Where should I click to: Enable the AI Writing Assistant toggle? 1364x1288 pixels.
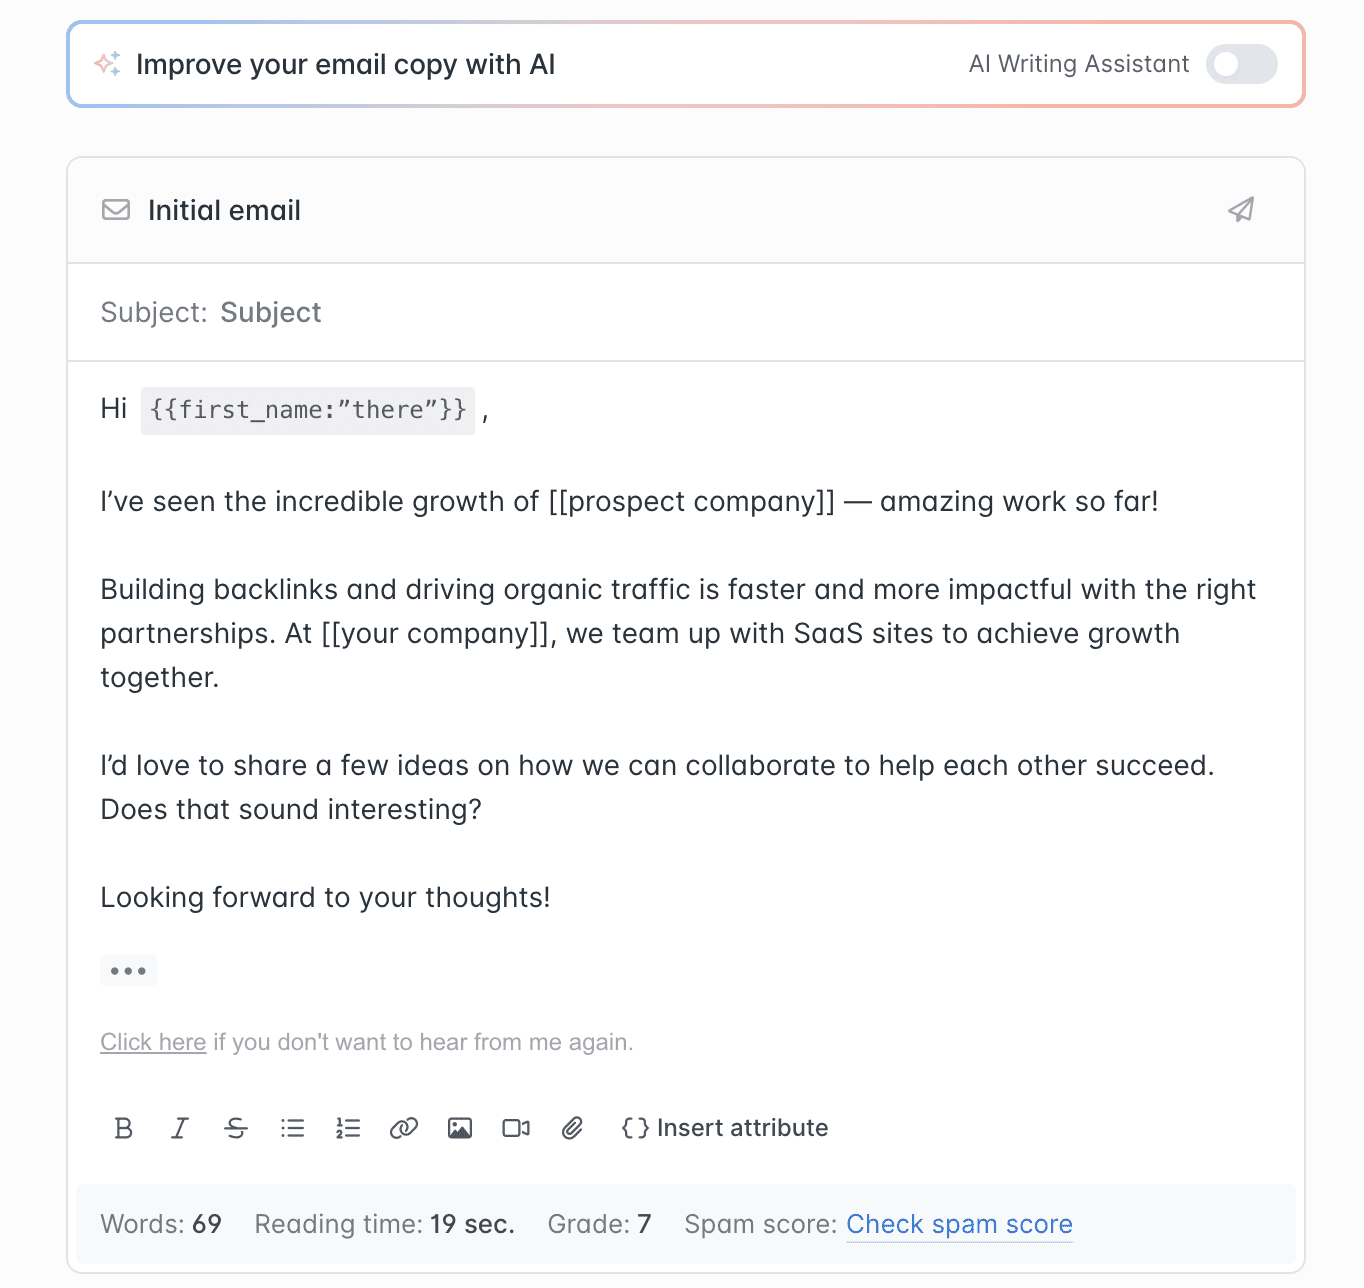1241,64
